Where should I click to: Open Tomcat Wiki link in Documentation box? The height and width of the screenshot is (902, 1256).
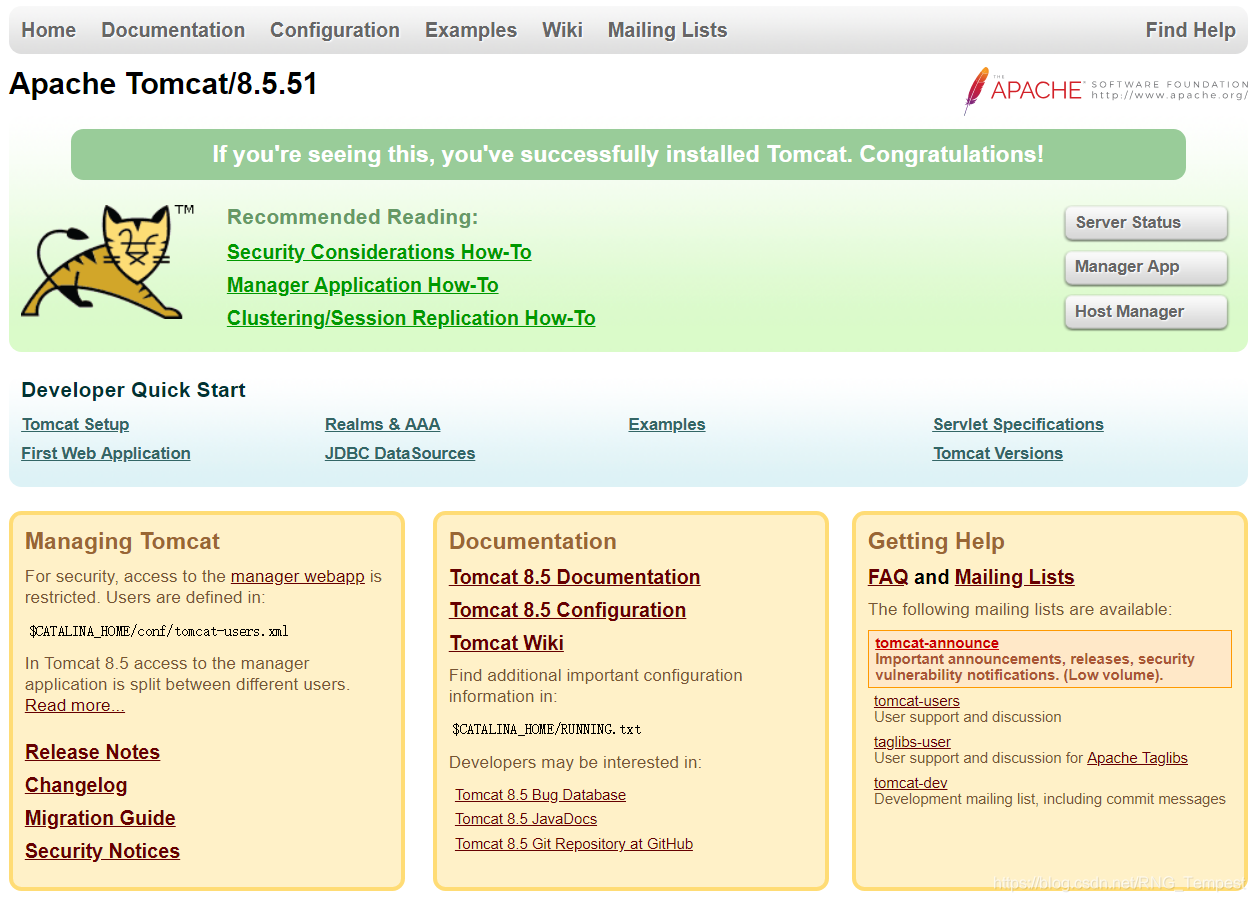507,643
